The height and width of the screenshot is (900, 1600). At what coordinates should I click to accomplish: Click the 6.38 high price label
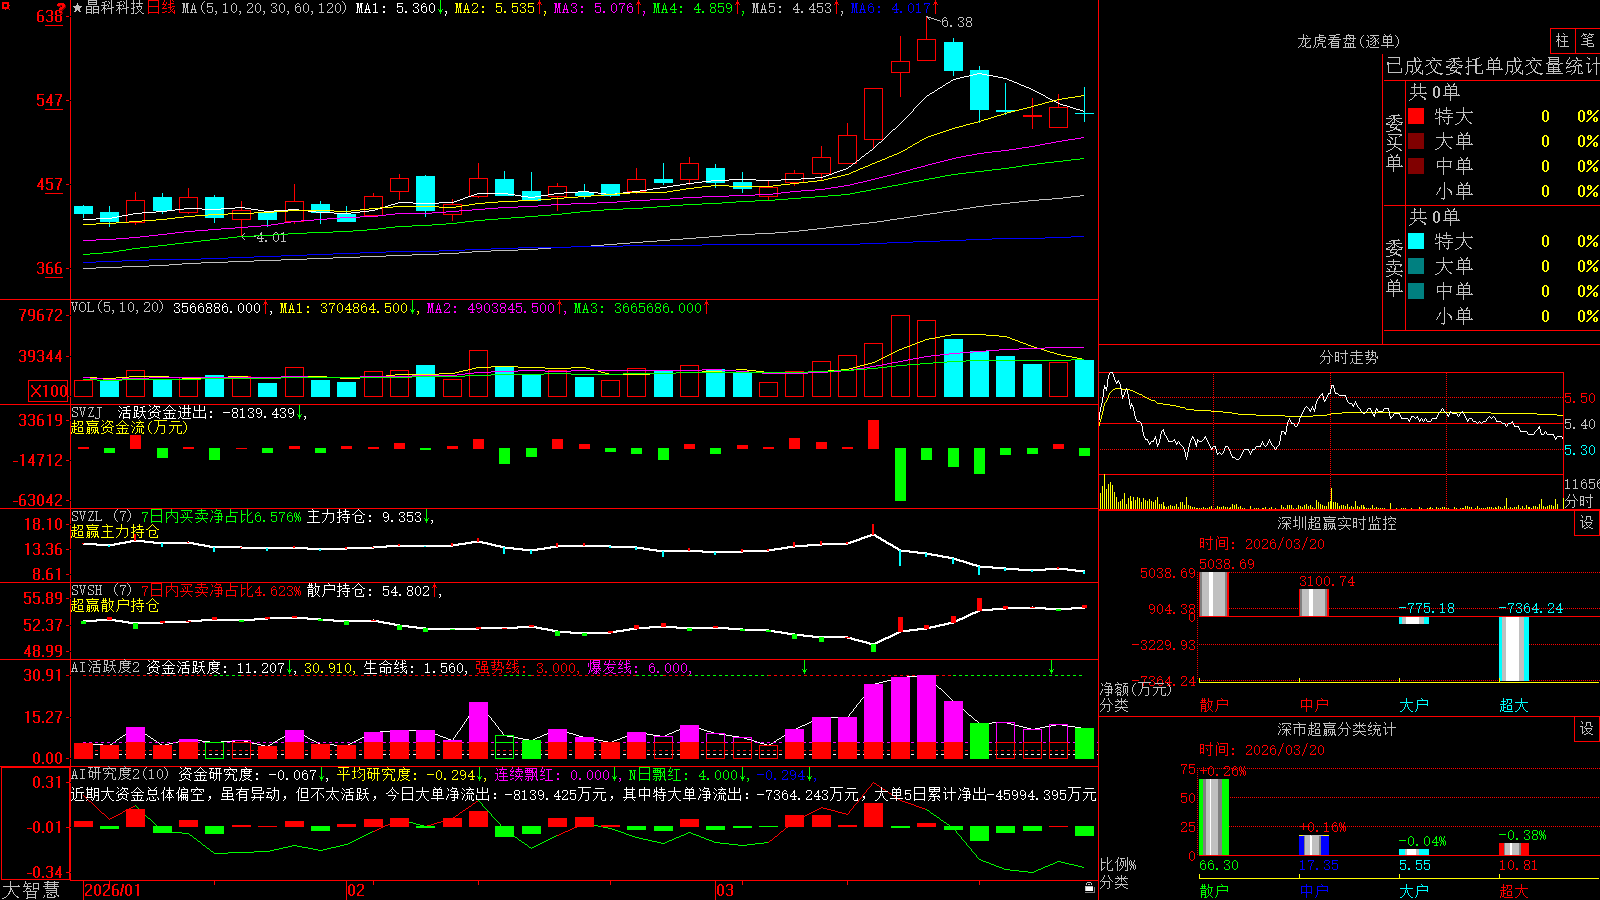(x=957, y=22)
